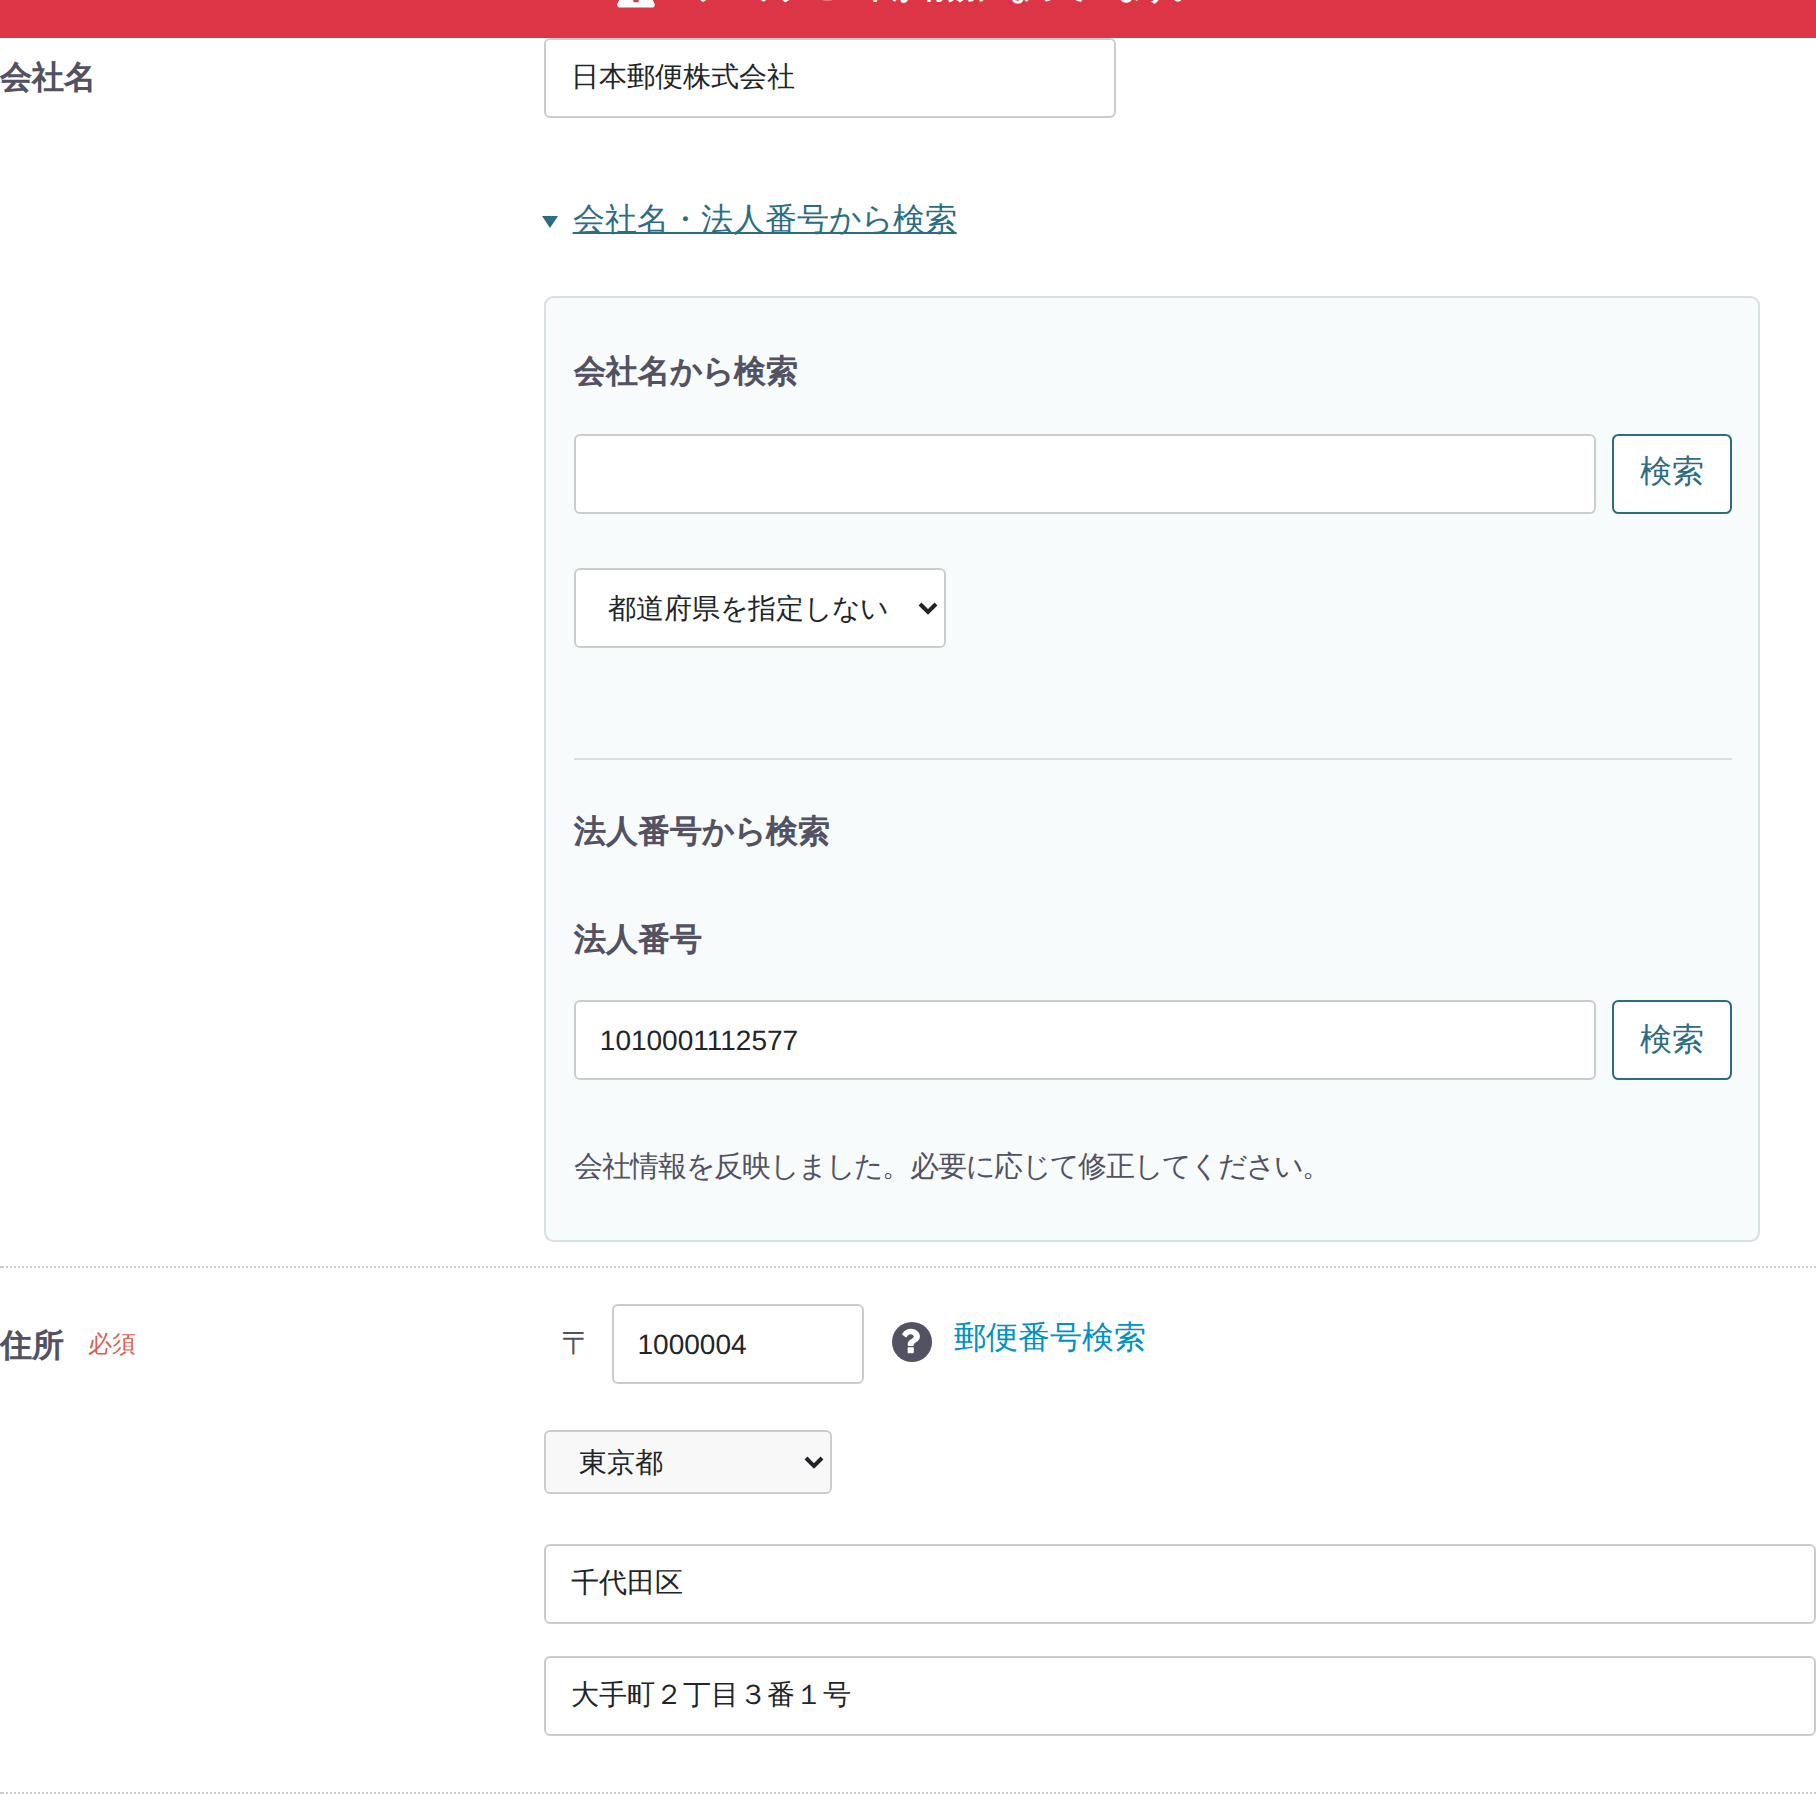
Task: Focus the 会社名 field with 日本郵便株式会社
Action: [830, 78]
